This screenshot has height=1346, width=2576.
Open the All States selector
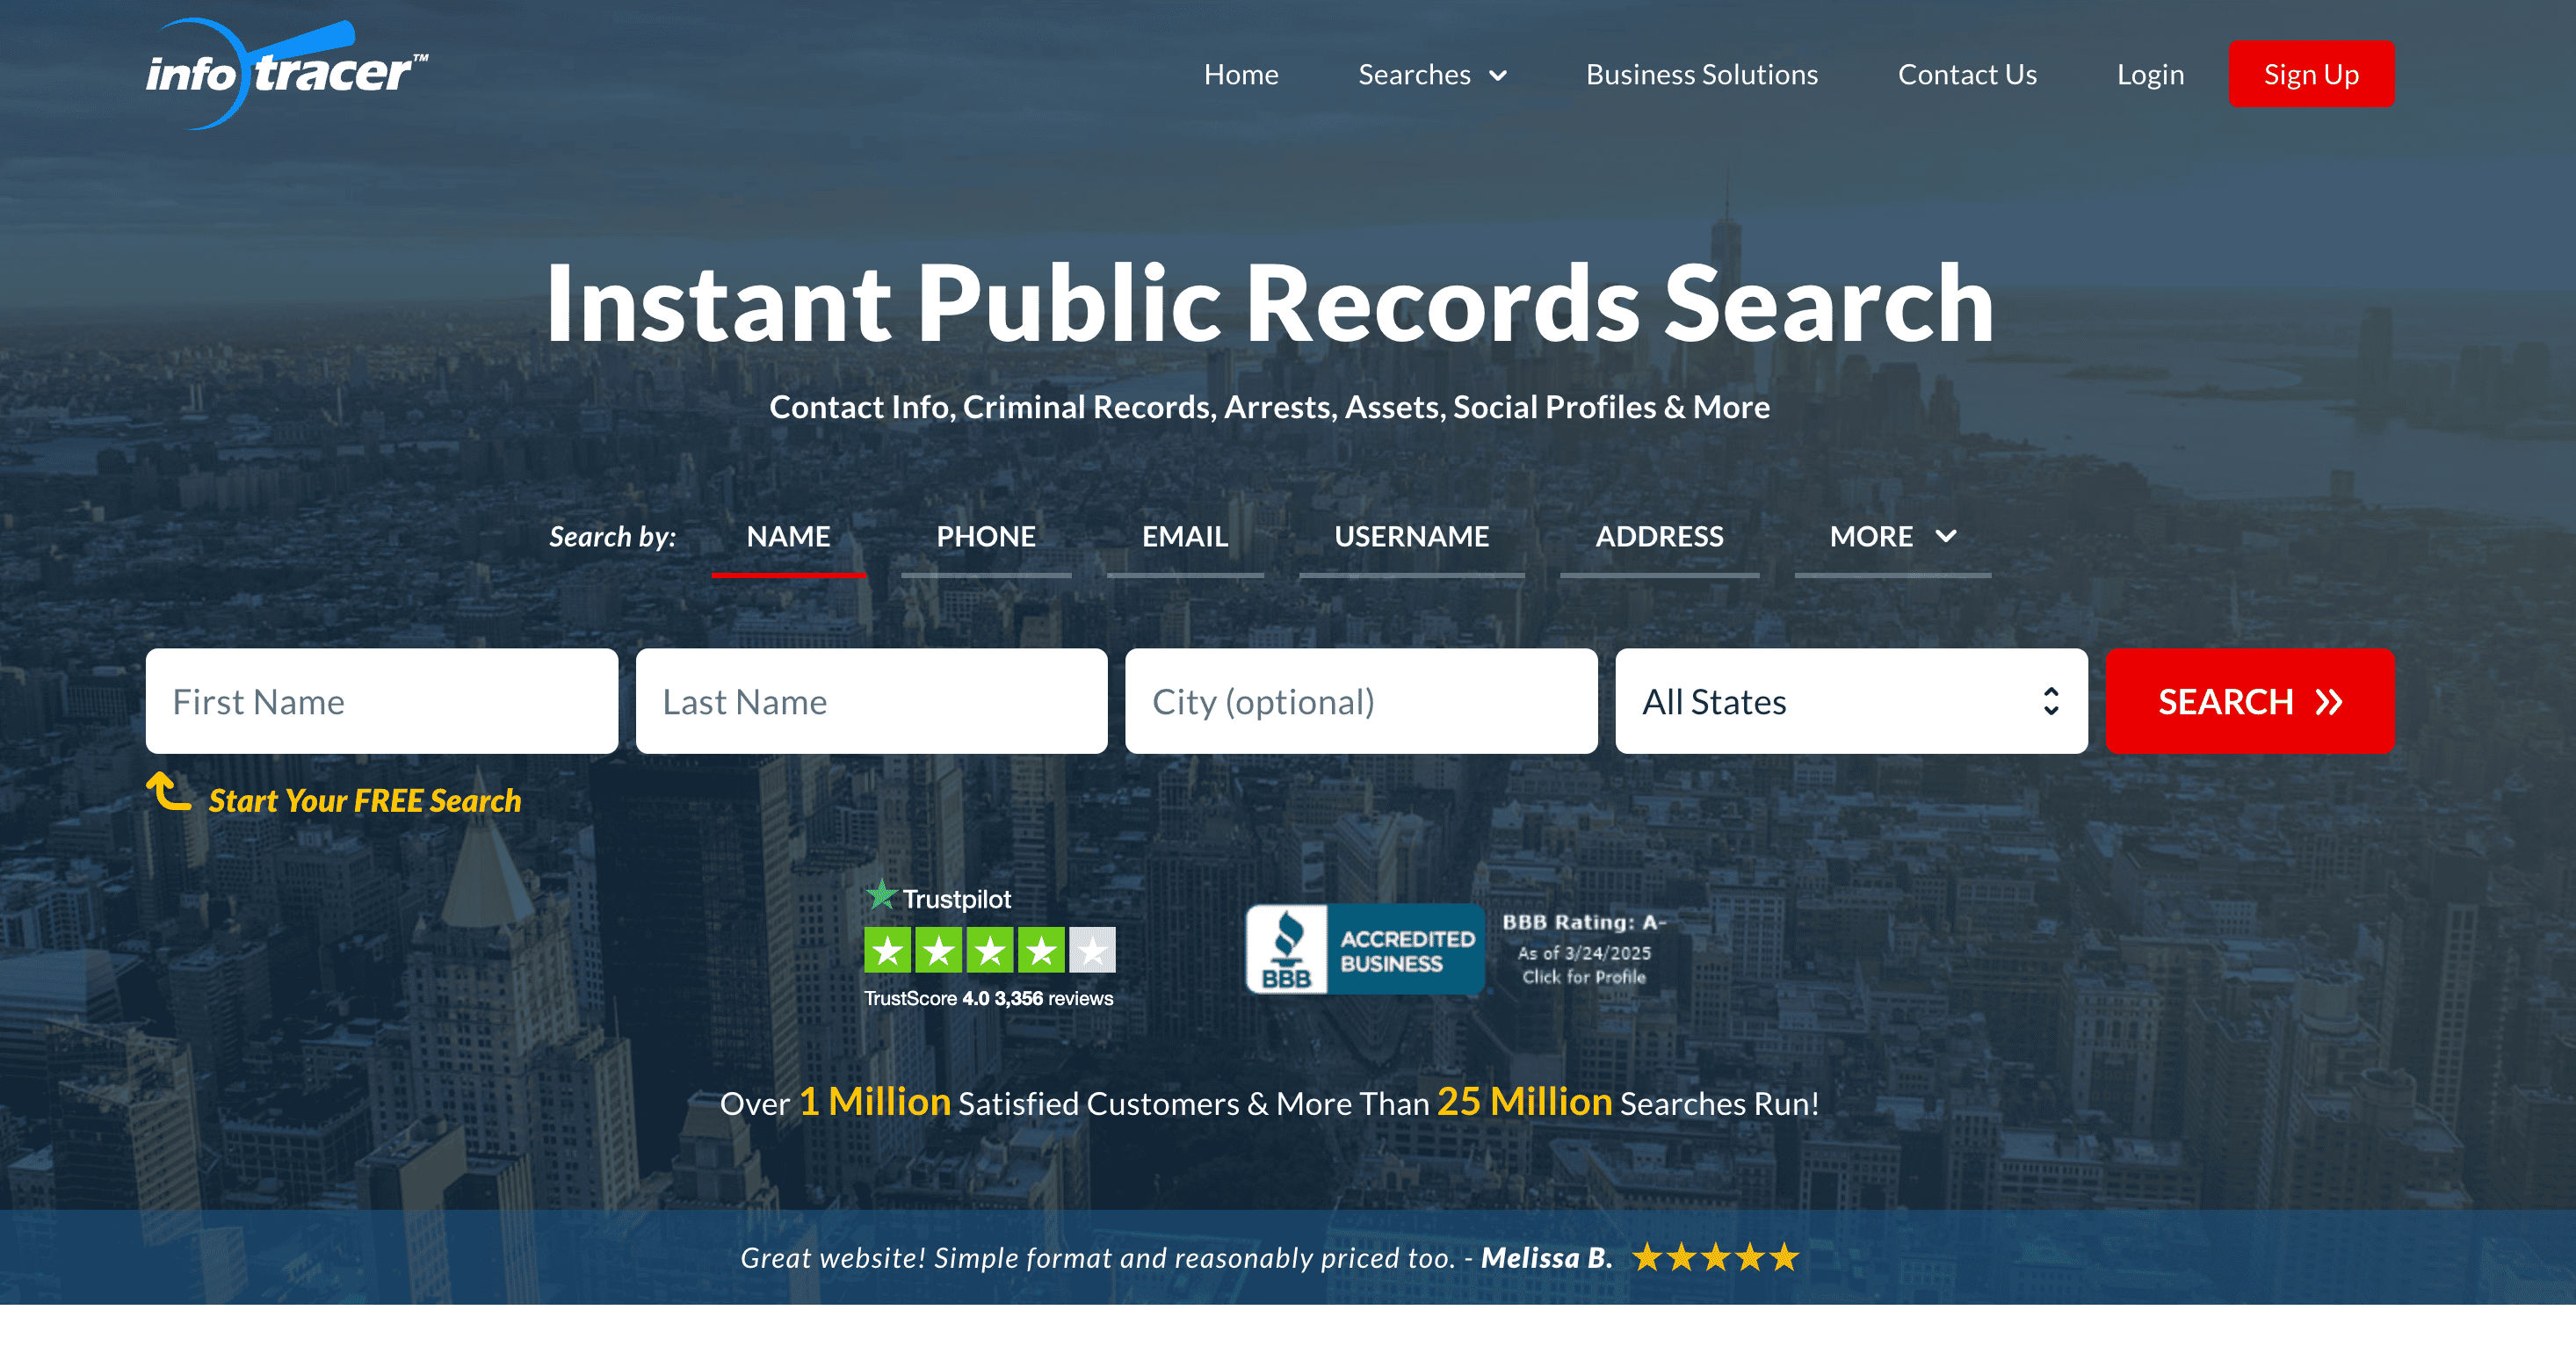tap(1850, 701)
